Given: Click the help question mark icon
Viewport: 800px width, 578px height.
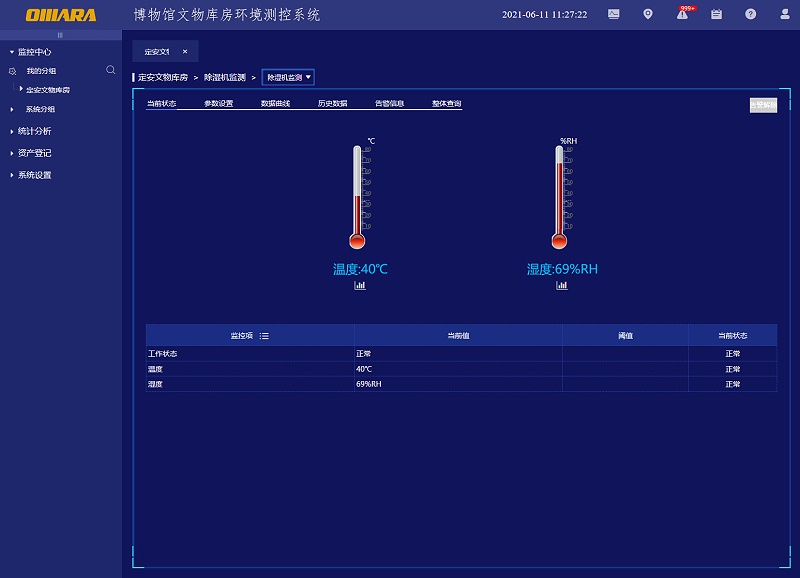Looking at the screenshot, I should click(750, 15).
